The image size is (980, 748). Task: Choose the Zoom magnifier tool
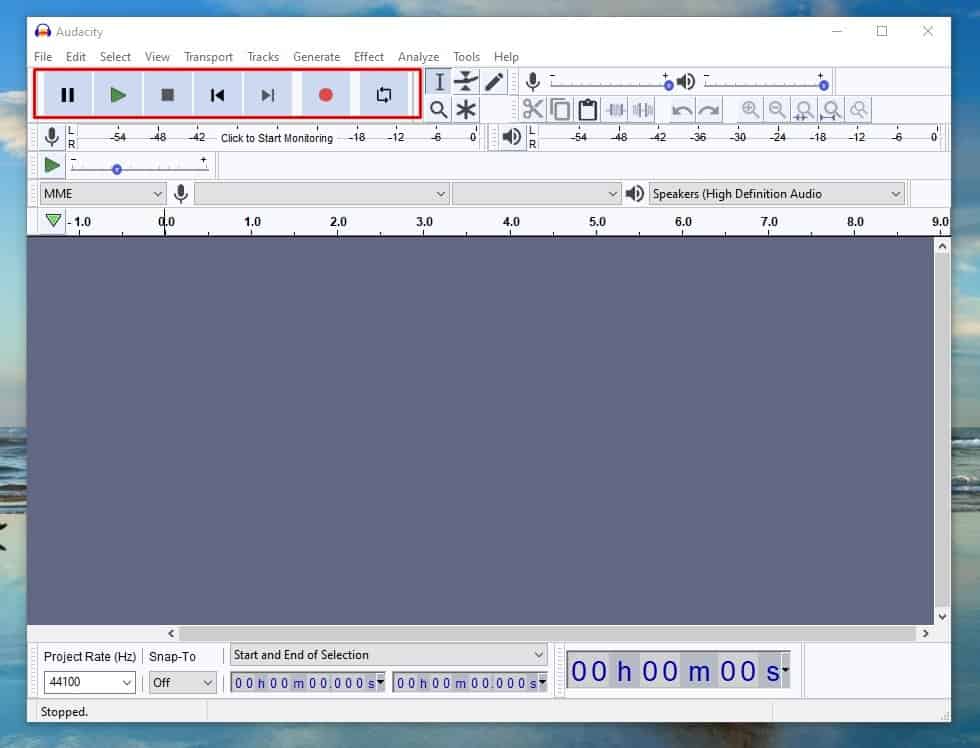(x=439, y=110)
